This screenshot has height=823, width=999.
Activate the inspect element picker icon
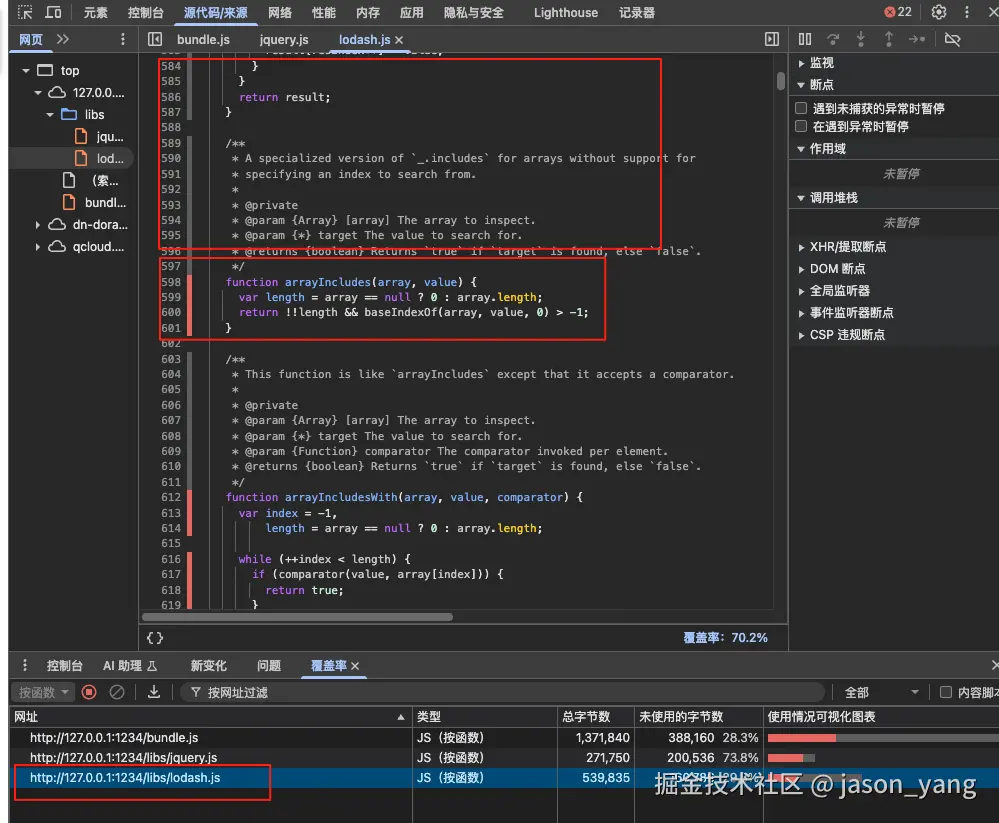[25, 12]
